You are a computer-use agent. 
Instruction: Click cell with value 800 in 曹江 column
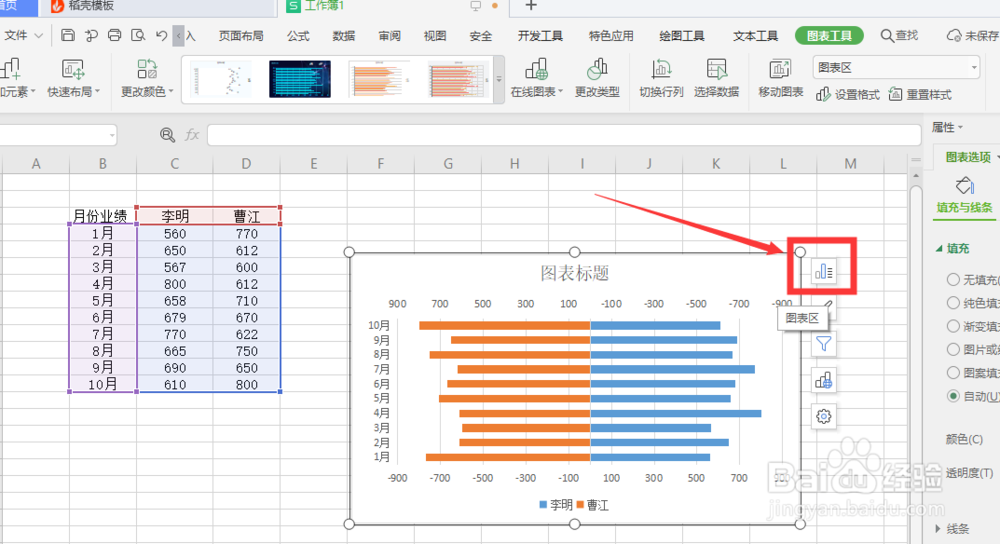tap(246, 385)
